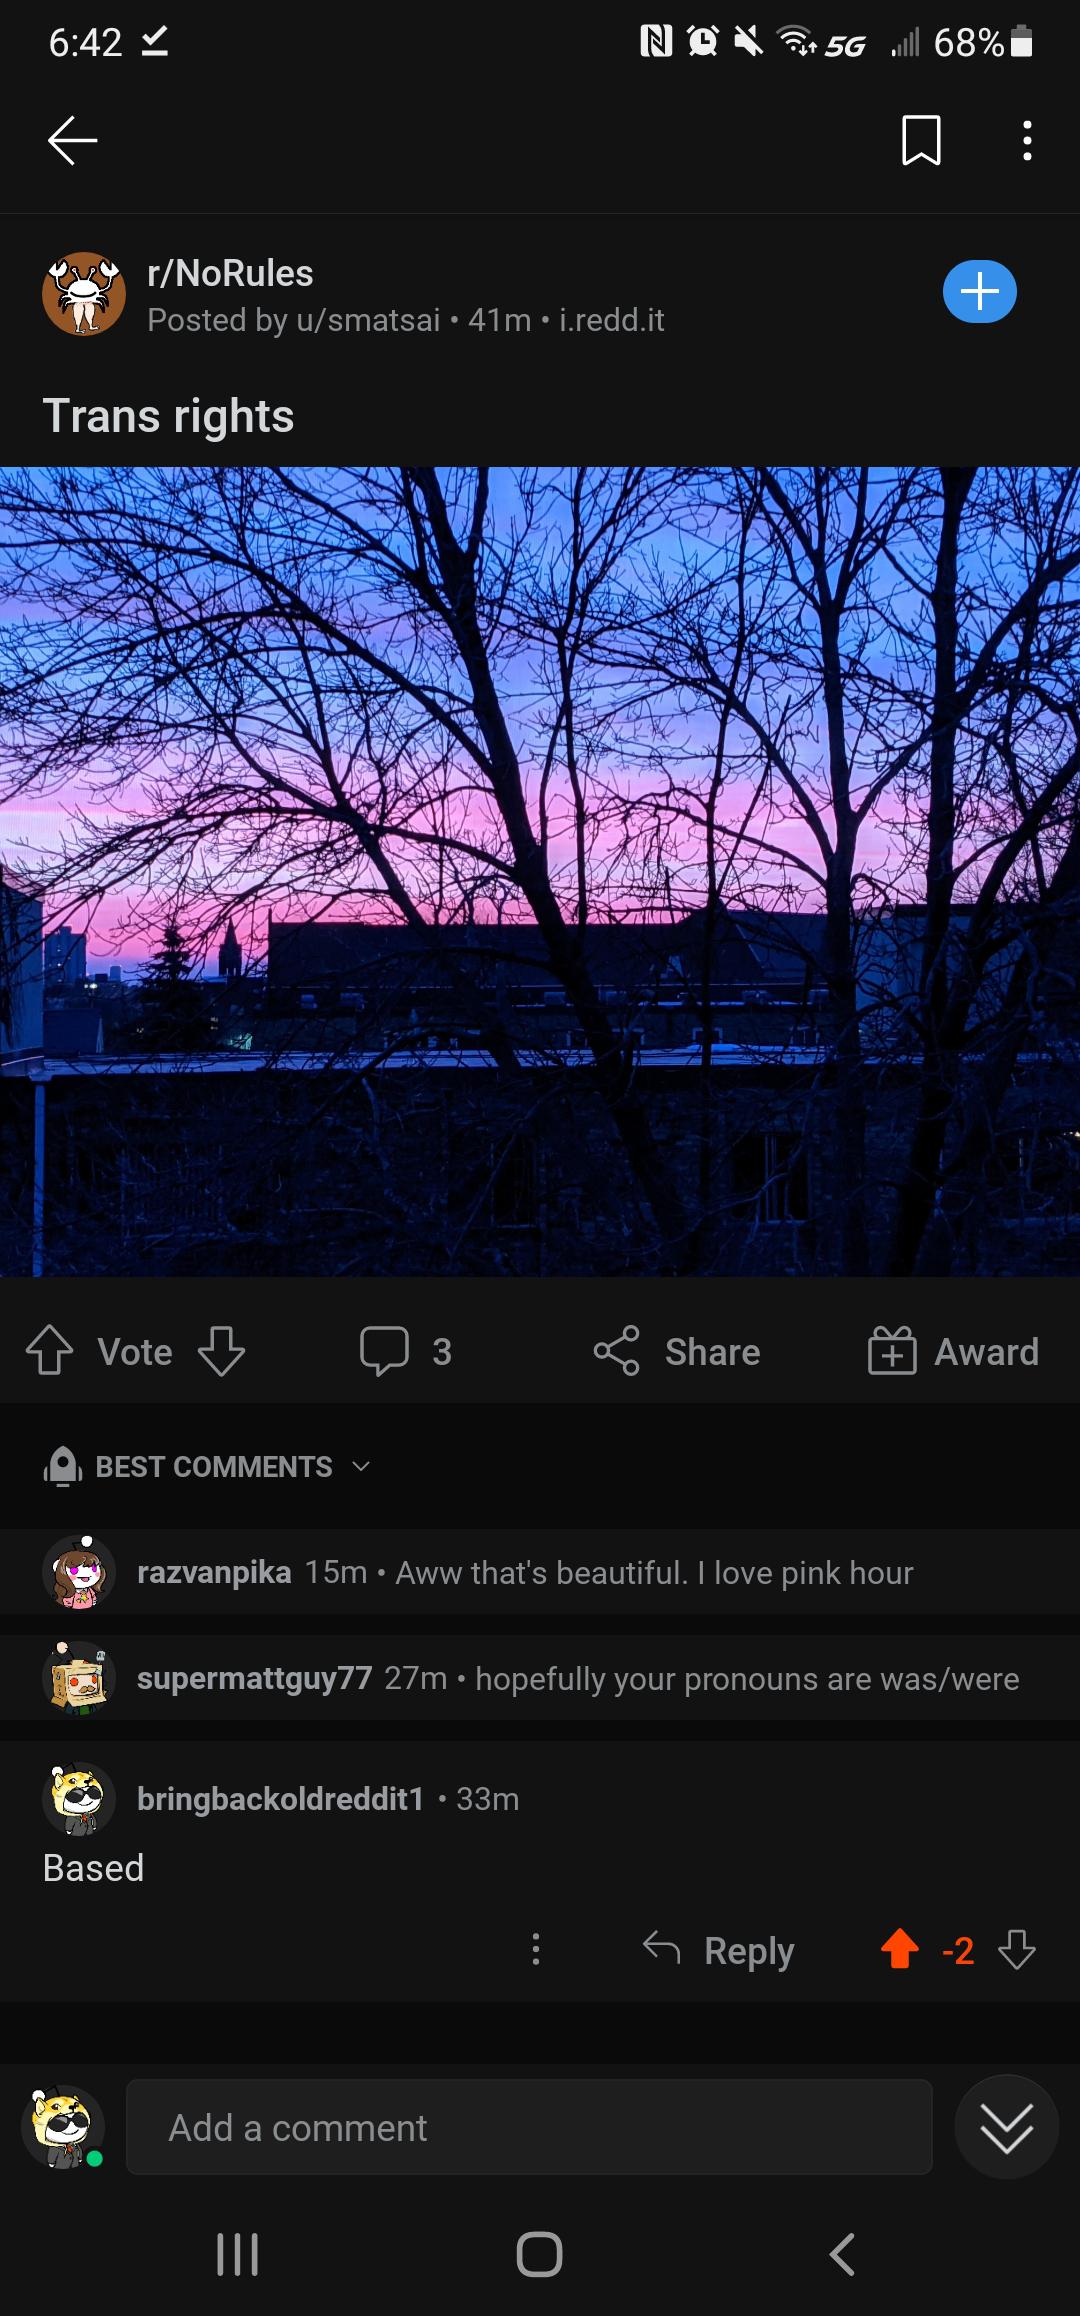1080x2316 pixels.
Task: Go back using the top arrow
Action: tap(72, 140)
